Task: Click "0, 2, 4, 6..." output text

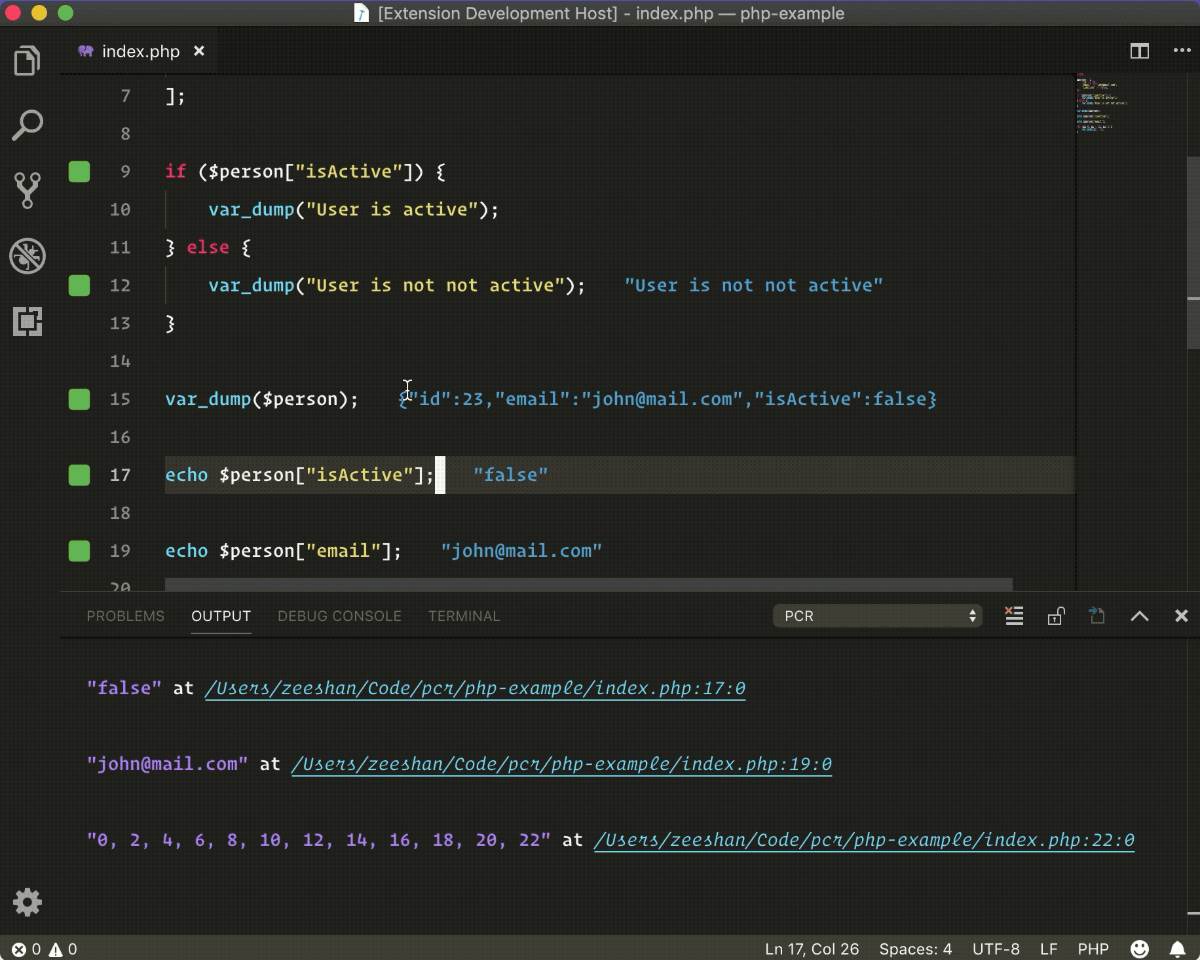Action: click(319, 841)
